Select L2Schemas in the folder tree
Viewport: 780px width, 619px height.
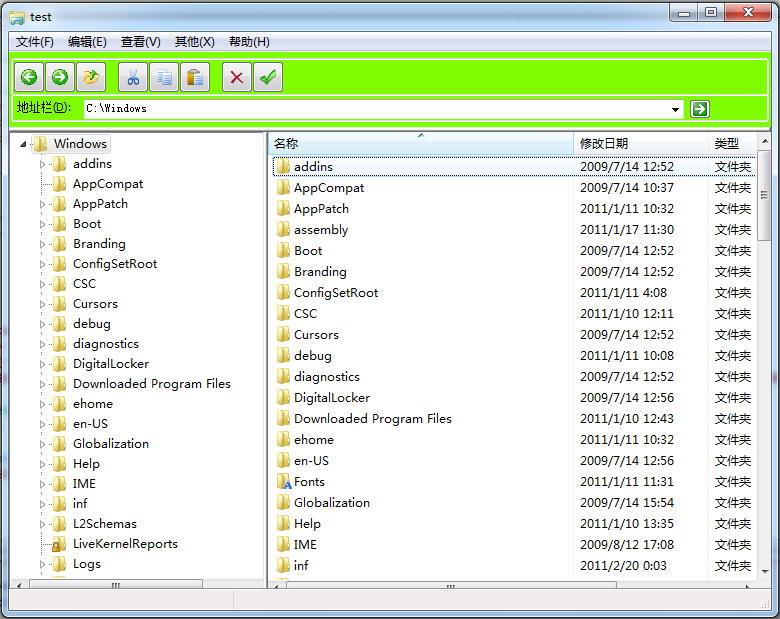[104, 523]
